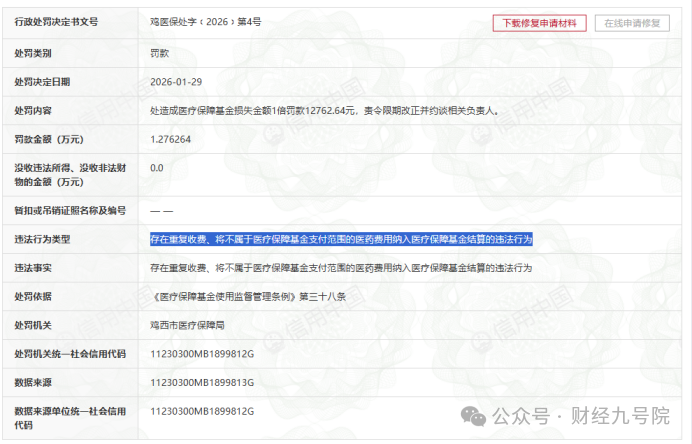Screen dimensions: 692x444
Task: Click the 违法行为类型 label
Action: [42, 239]
